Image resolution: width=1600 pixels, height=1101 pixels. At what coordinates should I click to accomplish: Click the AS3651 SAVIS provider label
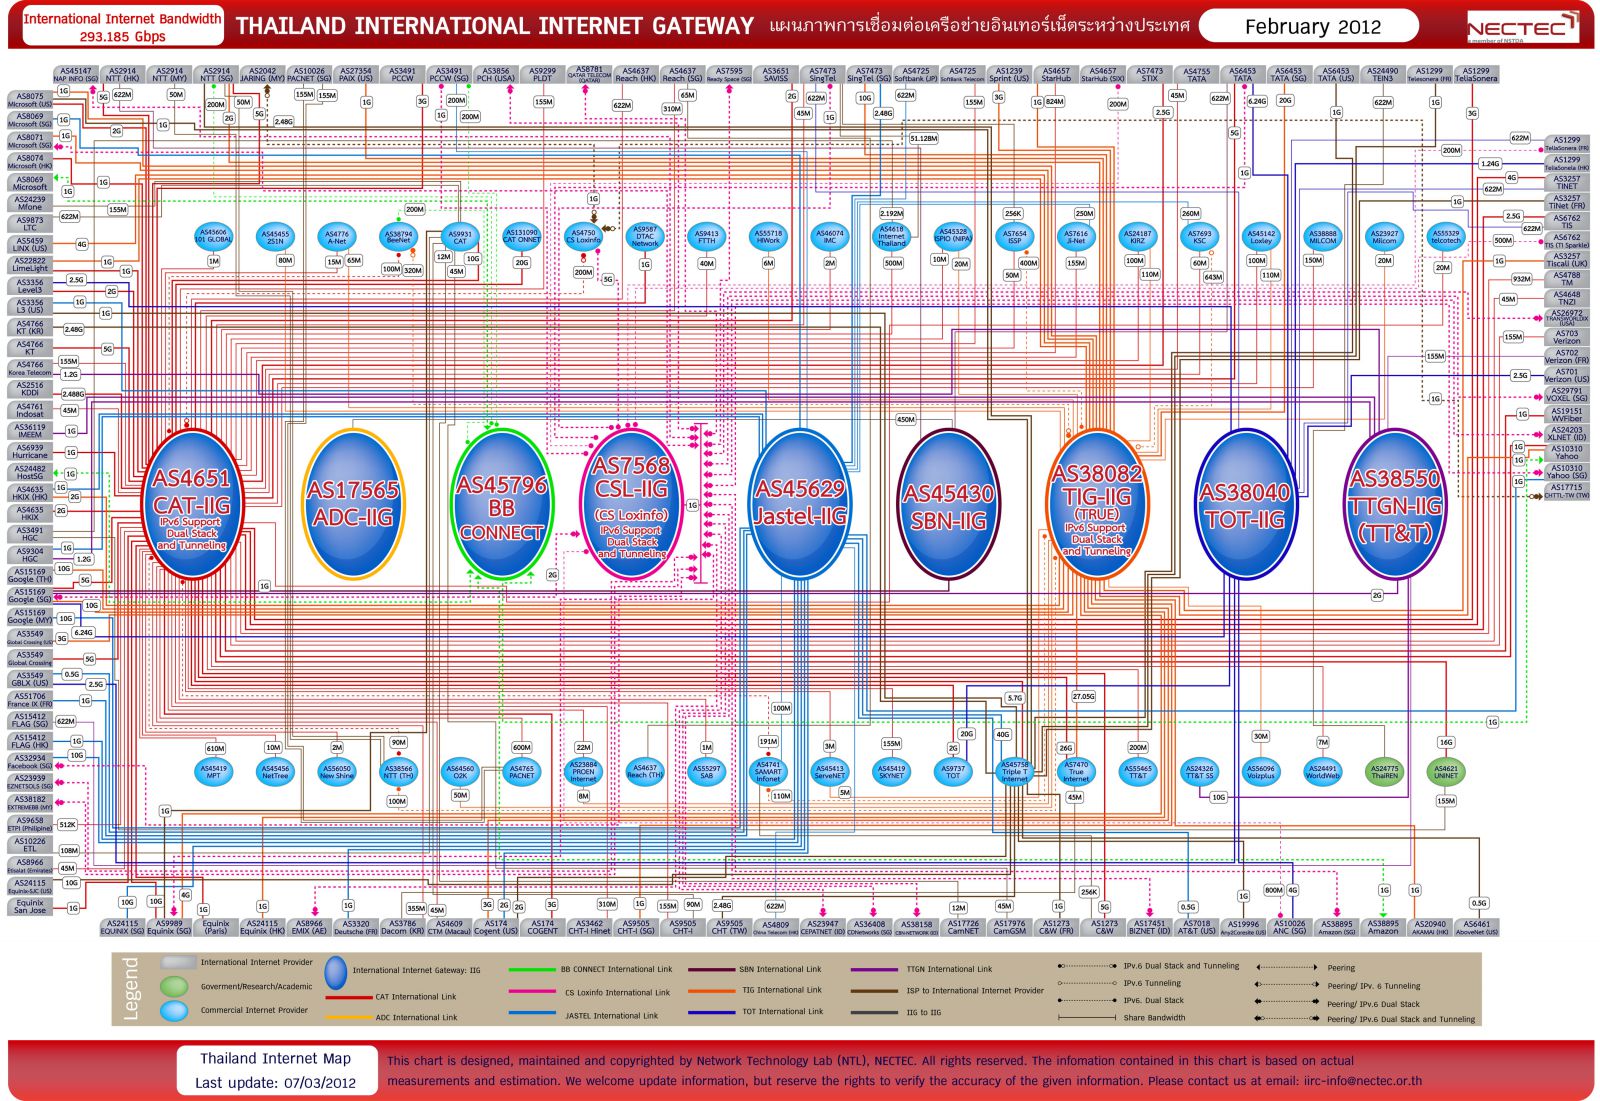(776, 75)
